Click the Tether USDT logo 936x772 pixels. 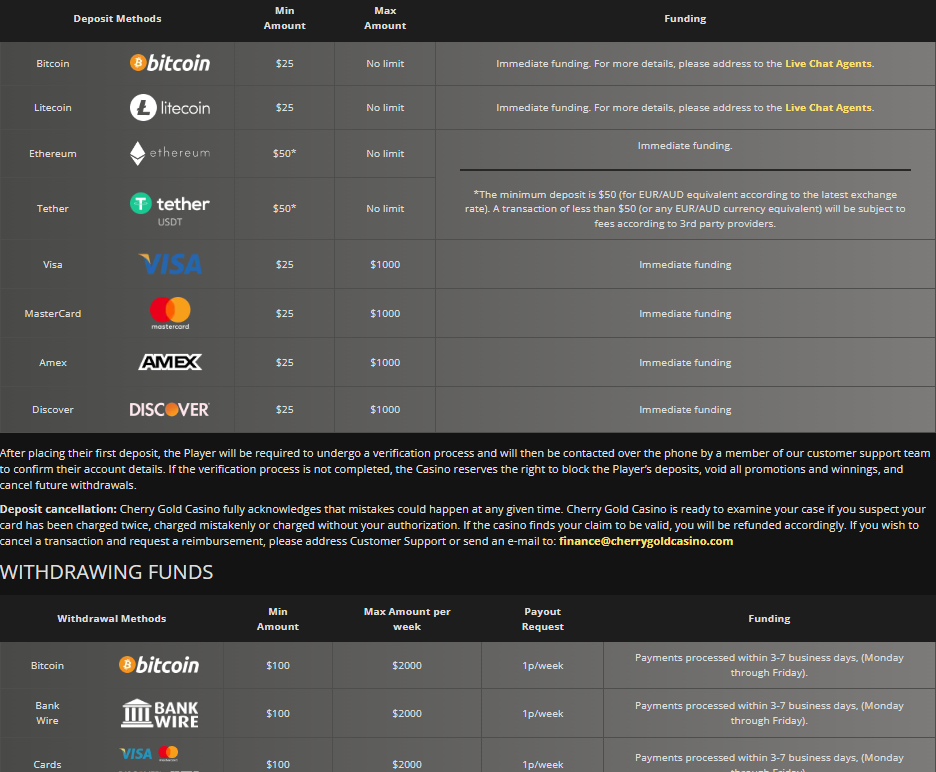pos(170,209)
